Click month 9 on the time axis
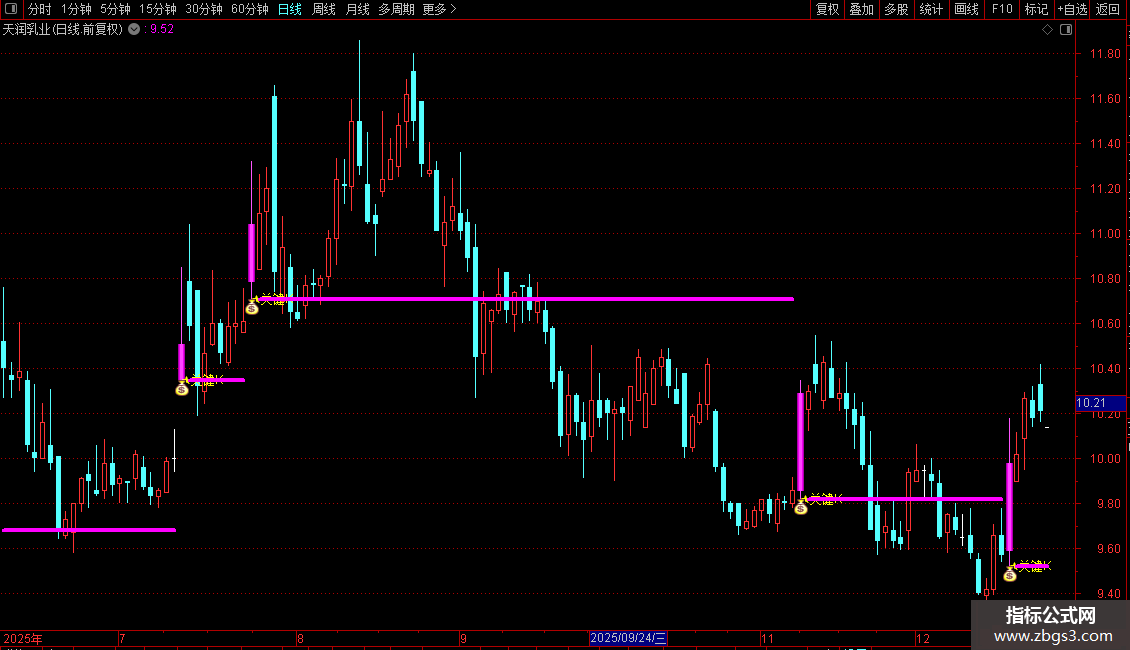The height and width of the screenshot is (650, 1130). tap(463, 638)
